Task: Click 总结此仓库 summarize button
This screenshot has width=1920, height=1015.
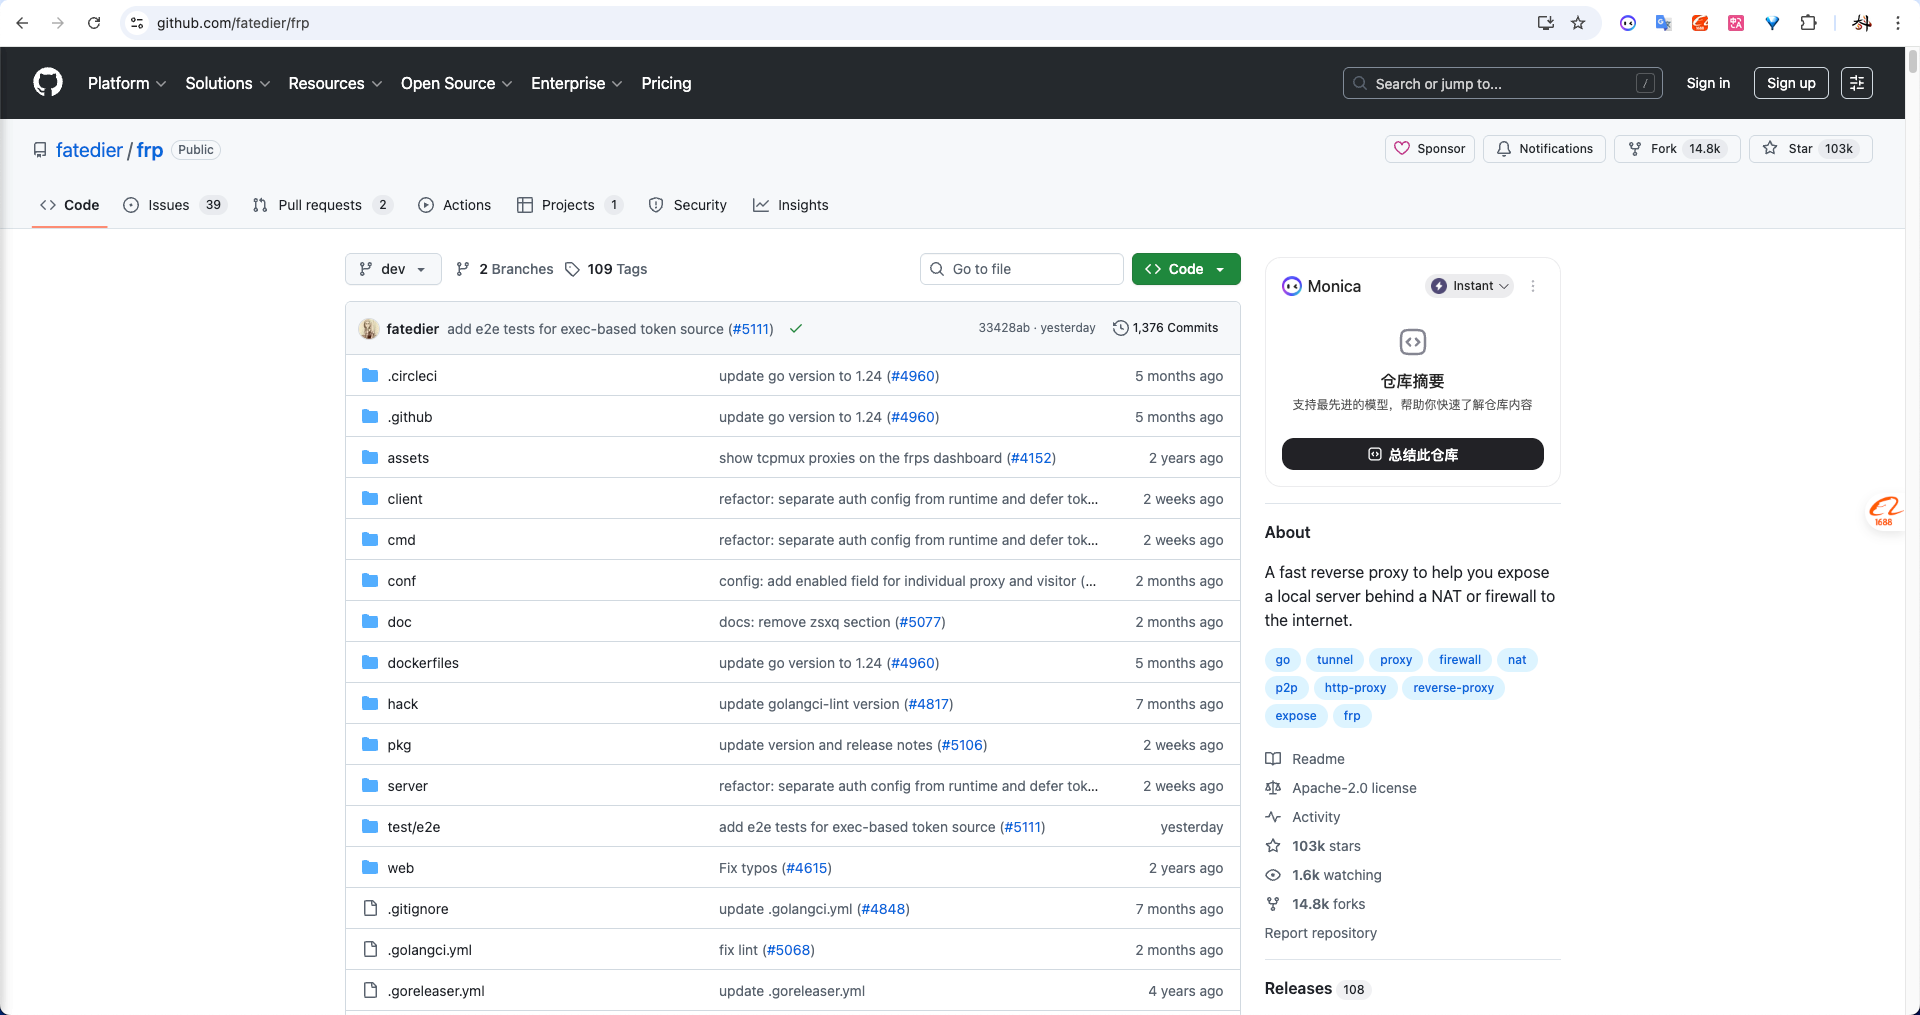Action: 1412,454
